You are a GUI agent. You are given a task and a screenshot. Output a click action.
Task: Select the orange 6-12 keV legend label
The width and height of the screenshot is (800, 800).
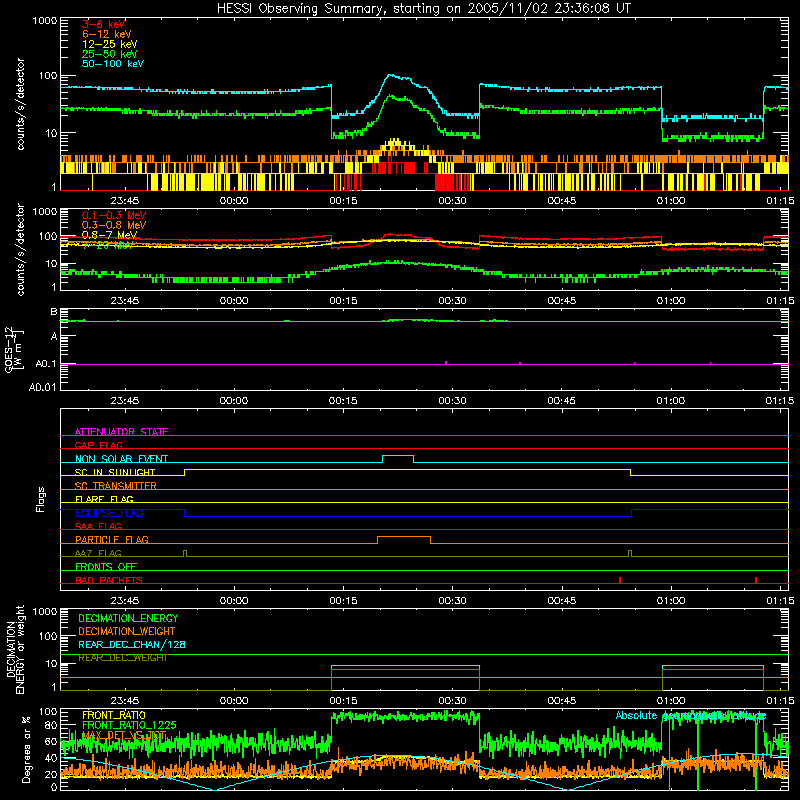point(107,34)
